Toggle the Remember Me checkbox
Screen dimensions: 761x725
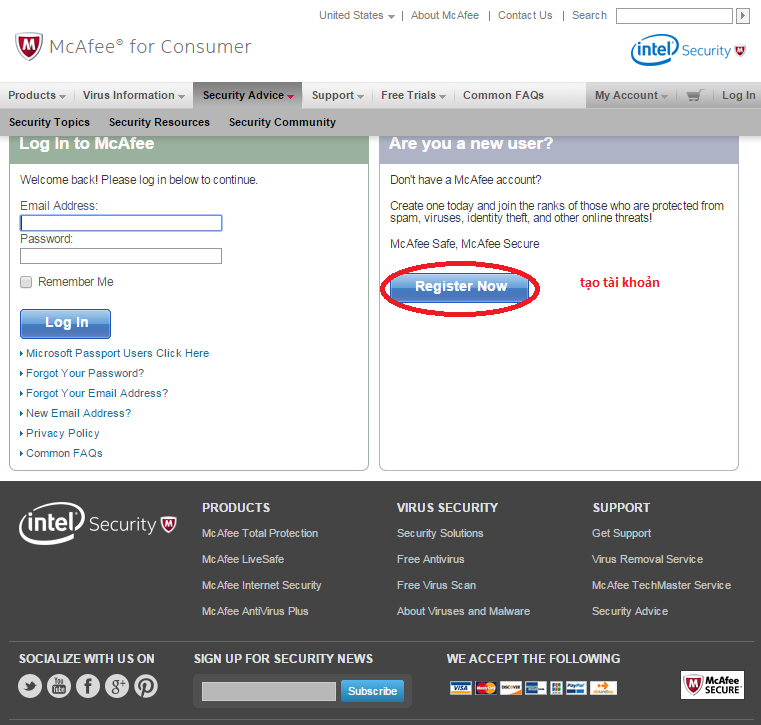26,282
